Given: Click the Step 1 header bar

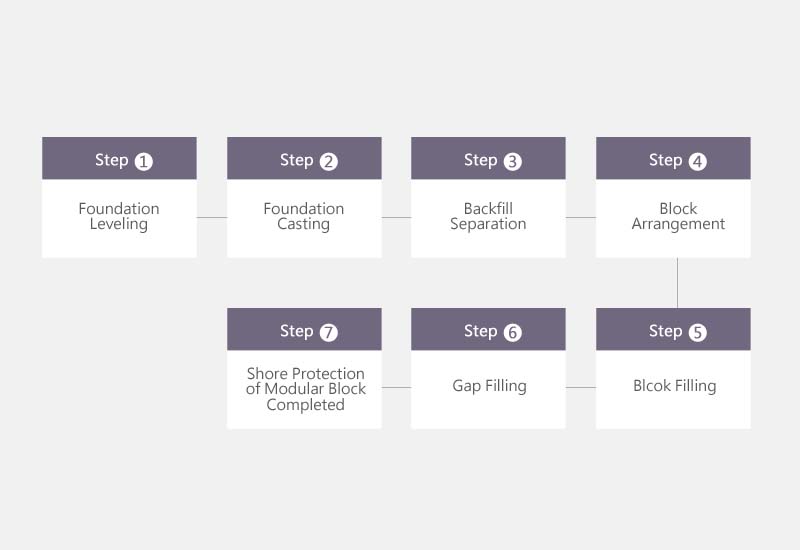Looking at the screenshot, I should click(119, 158).
